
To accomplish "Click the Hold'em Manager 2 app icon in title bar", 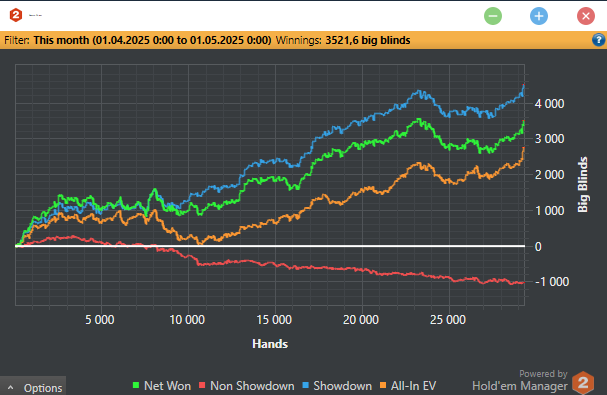I will tap(15, 15).
